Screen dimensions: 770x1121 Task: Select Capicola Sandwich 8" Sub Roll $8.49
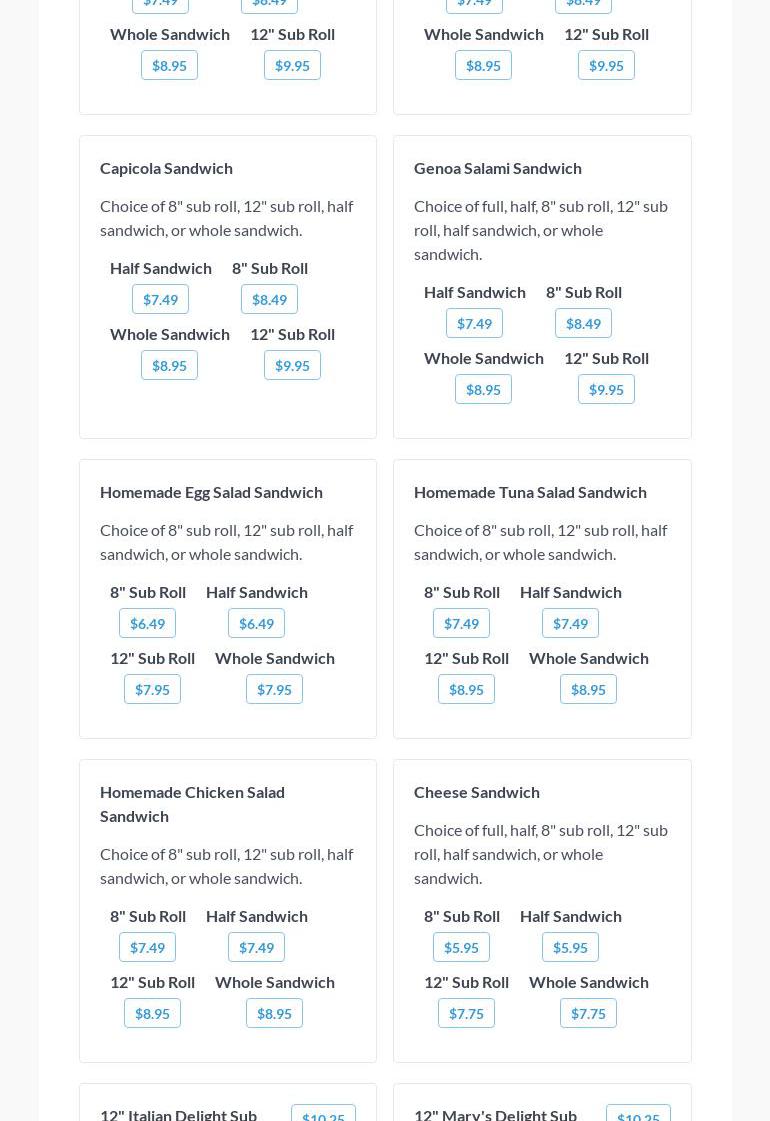[269, 299]
